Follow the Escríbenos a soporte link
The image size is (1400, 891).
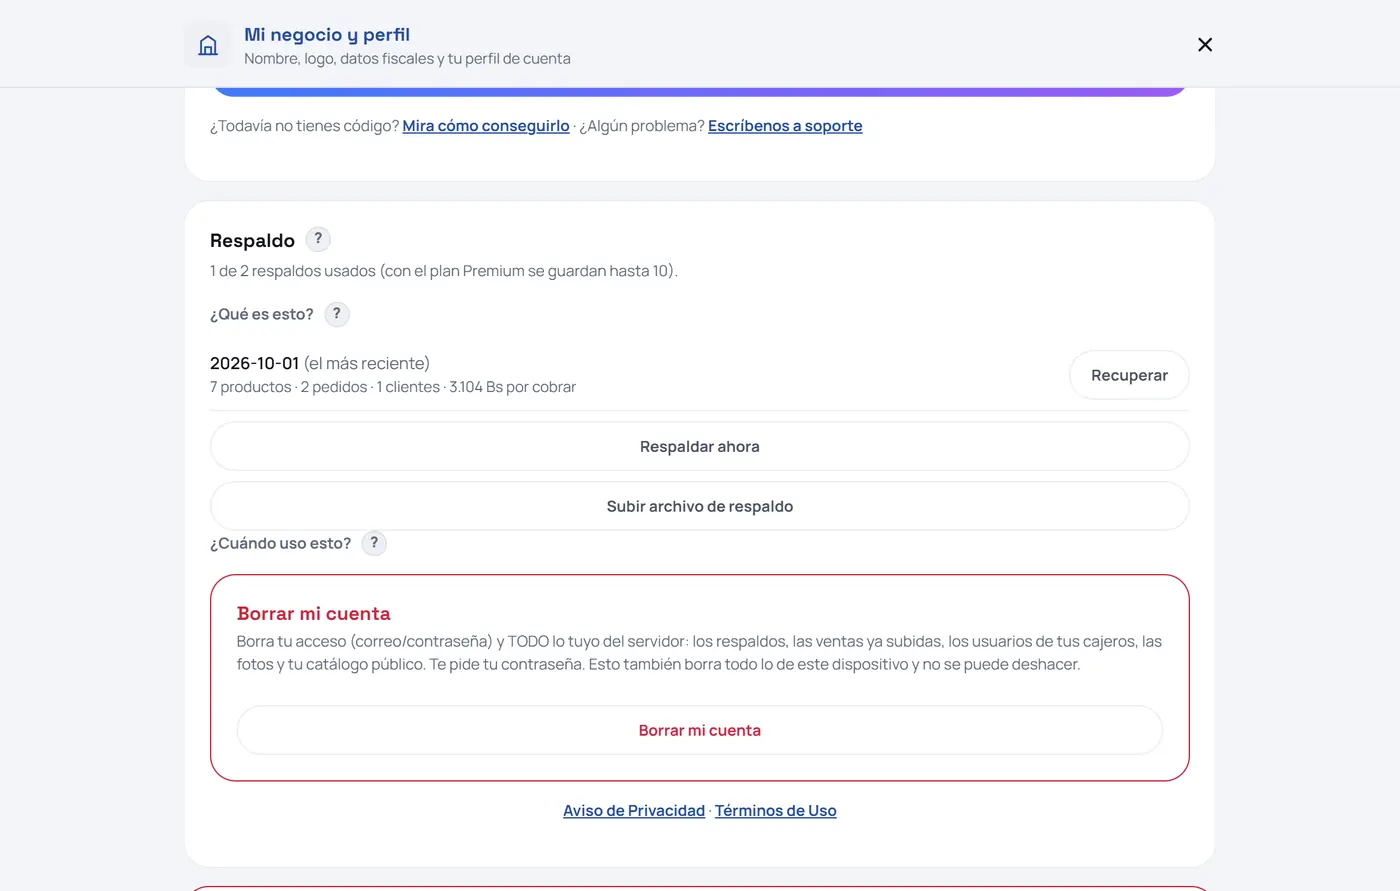785,126
